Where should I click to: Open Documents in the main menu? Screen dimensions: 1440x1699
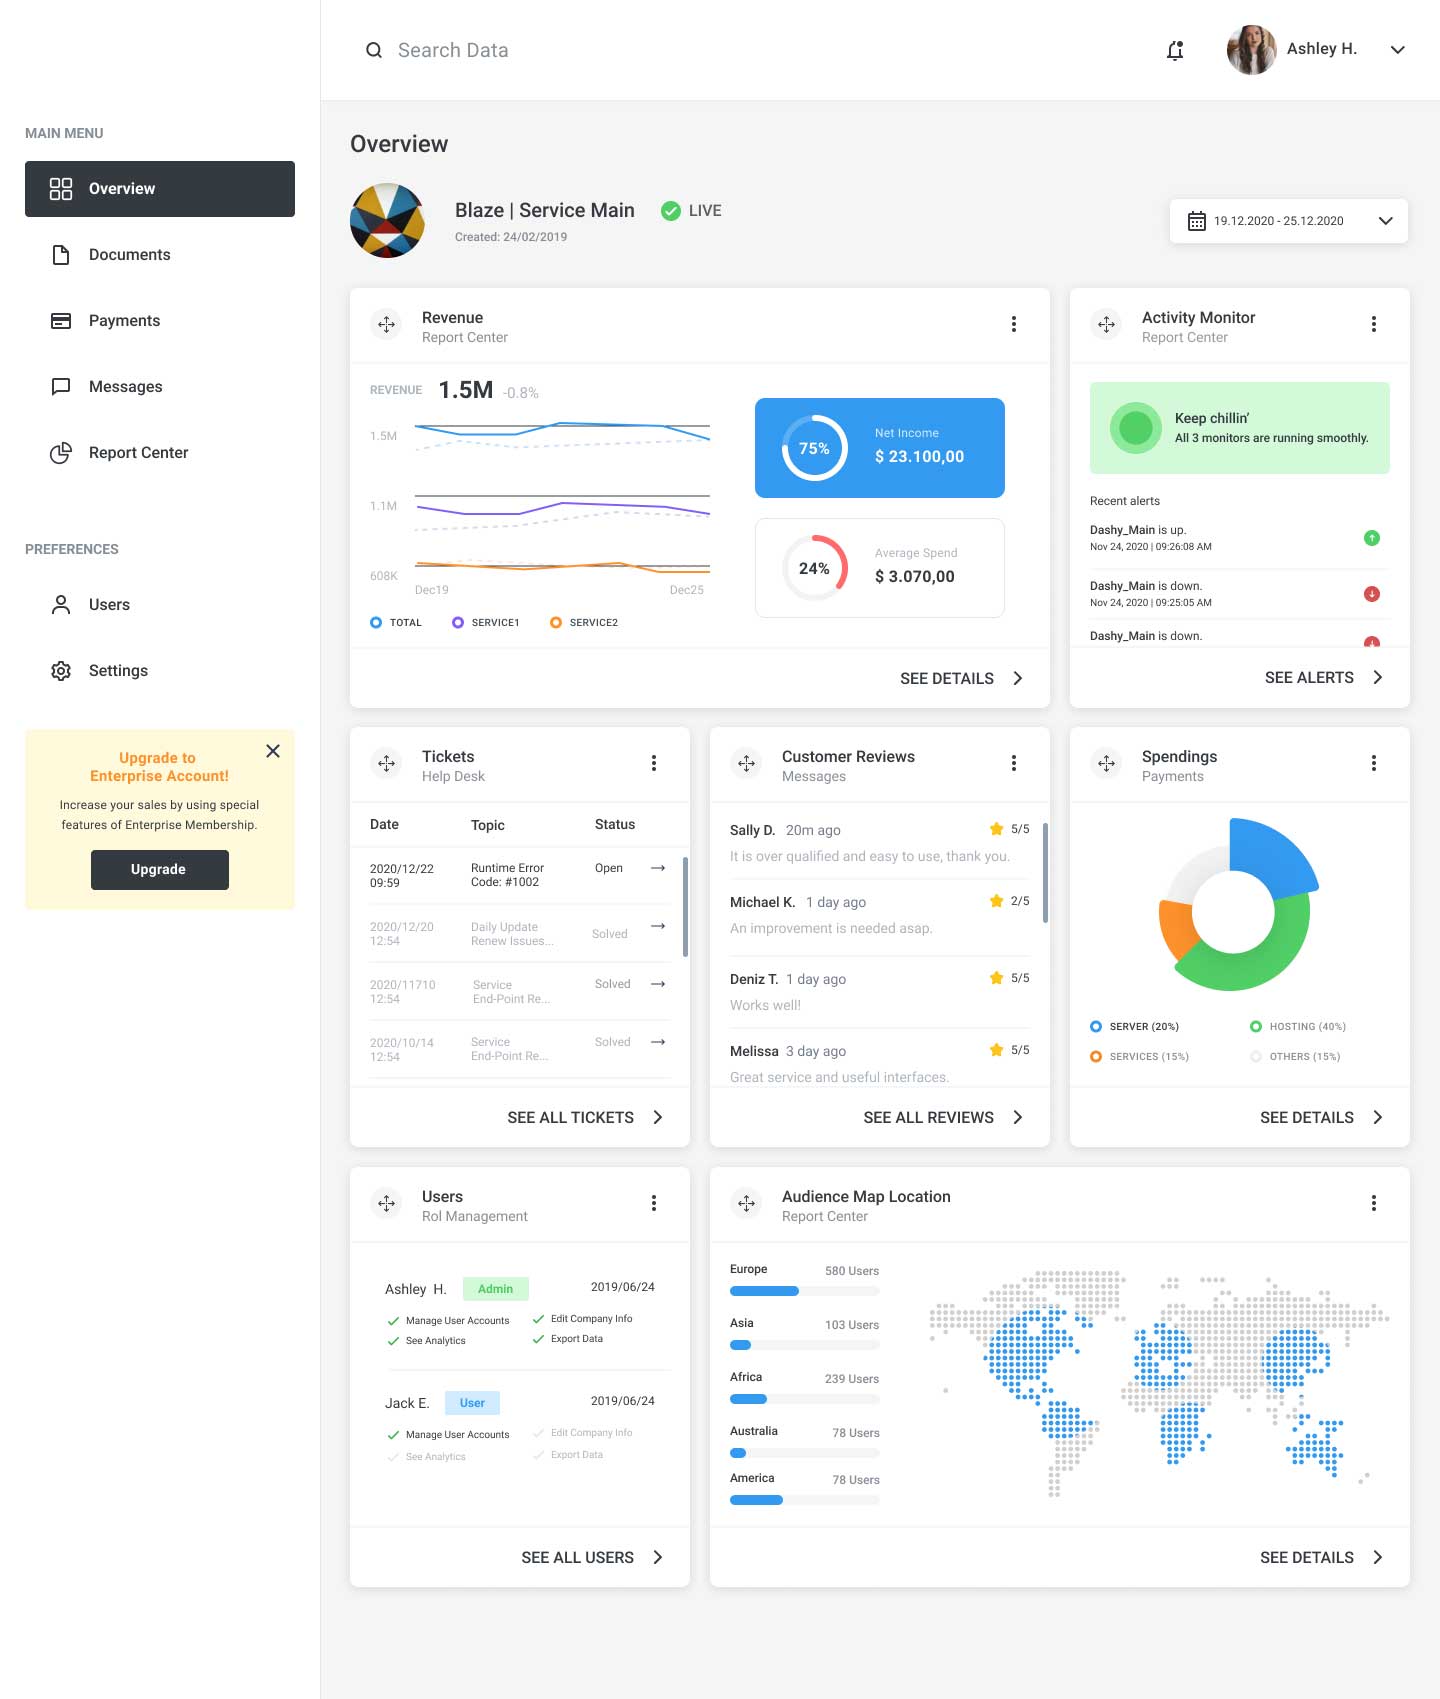(129, 255)
